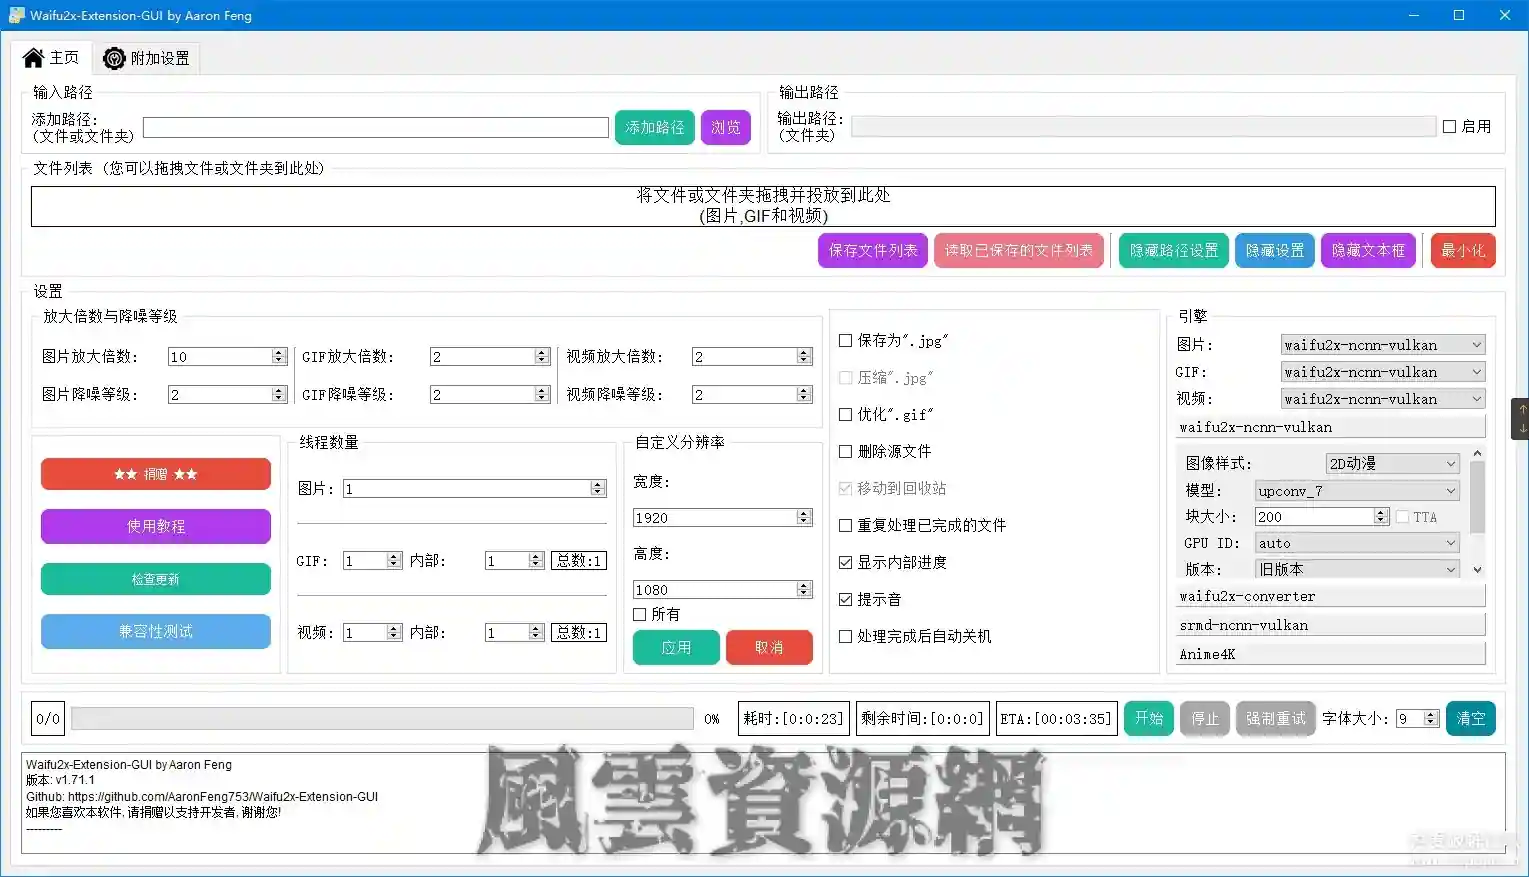This screenshot has width=1529, height=877.
Task: Expand the srmd-ncnn-vulkan section
Action: [x=1331, y=626]
